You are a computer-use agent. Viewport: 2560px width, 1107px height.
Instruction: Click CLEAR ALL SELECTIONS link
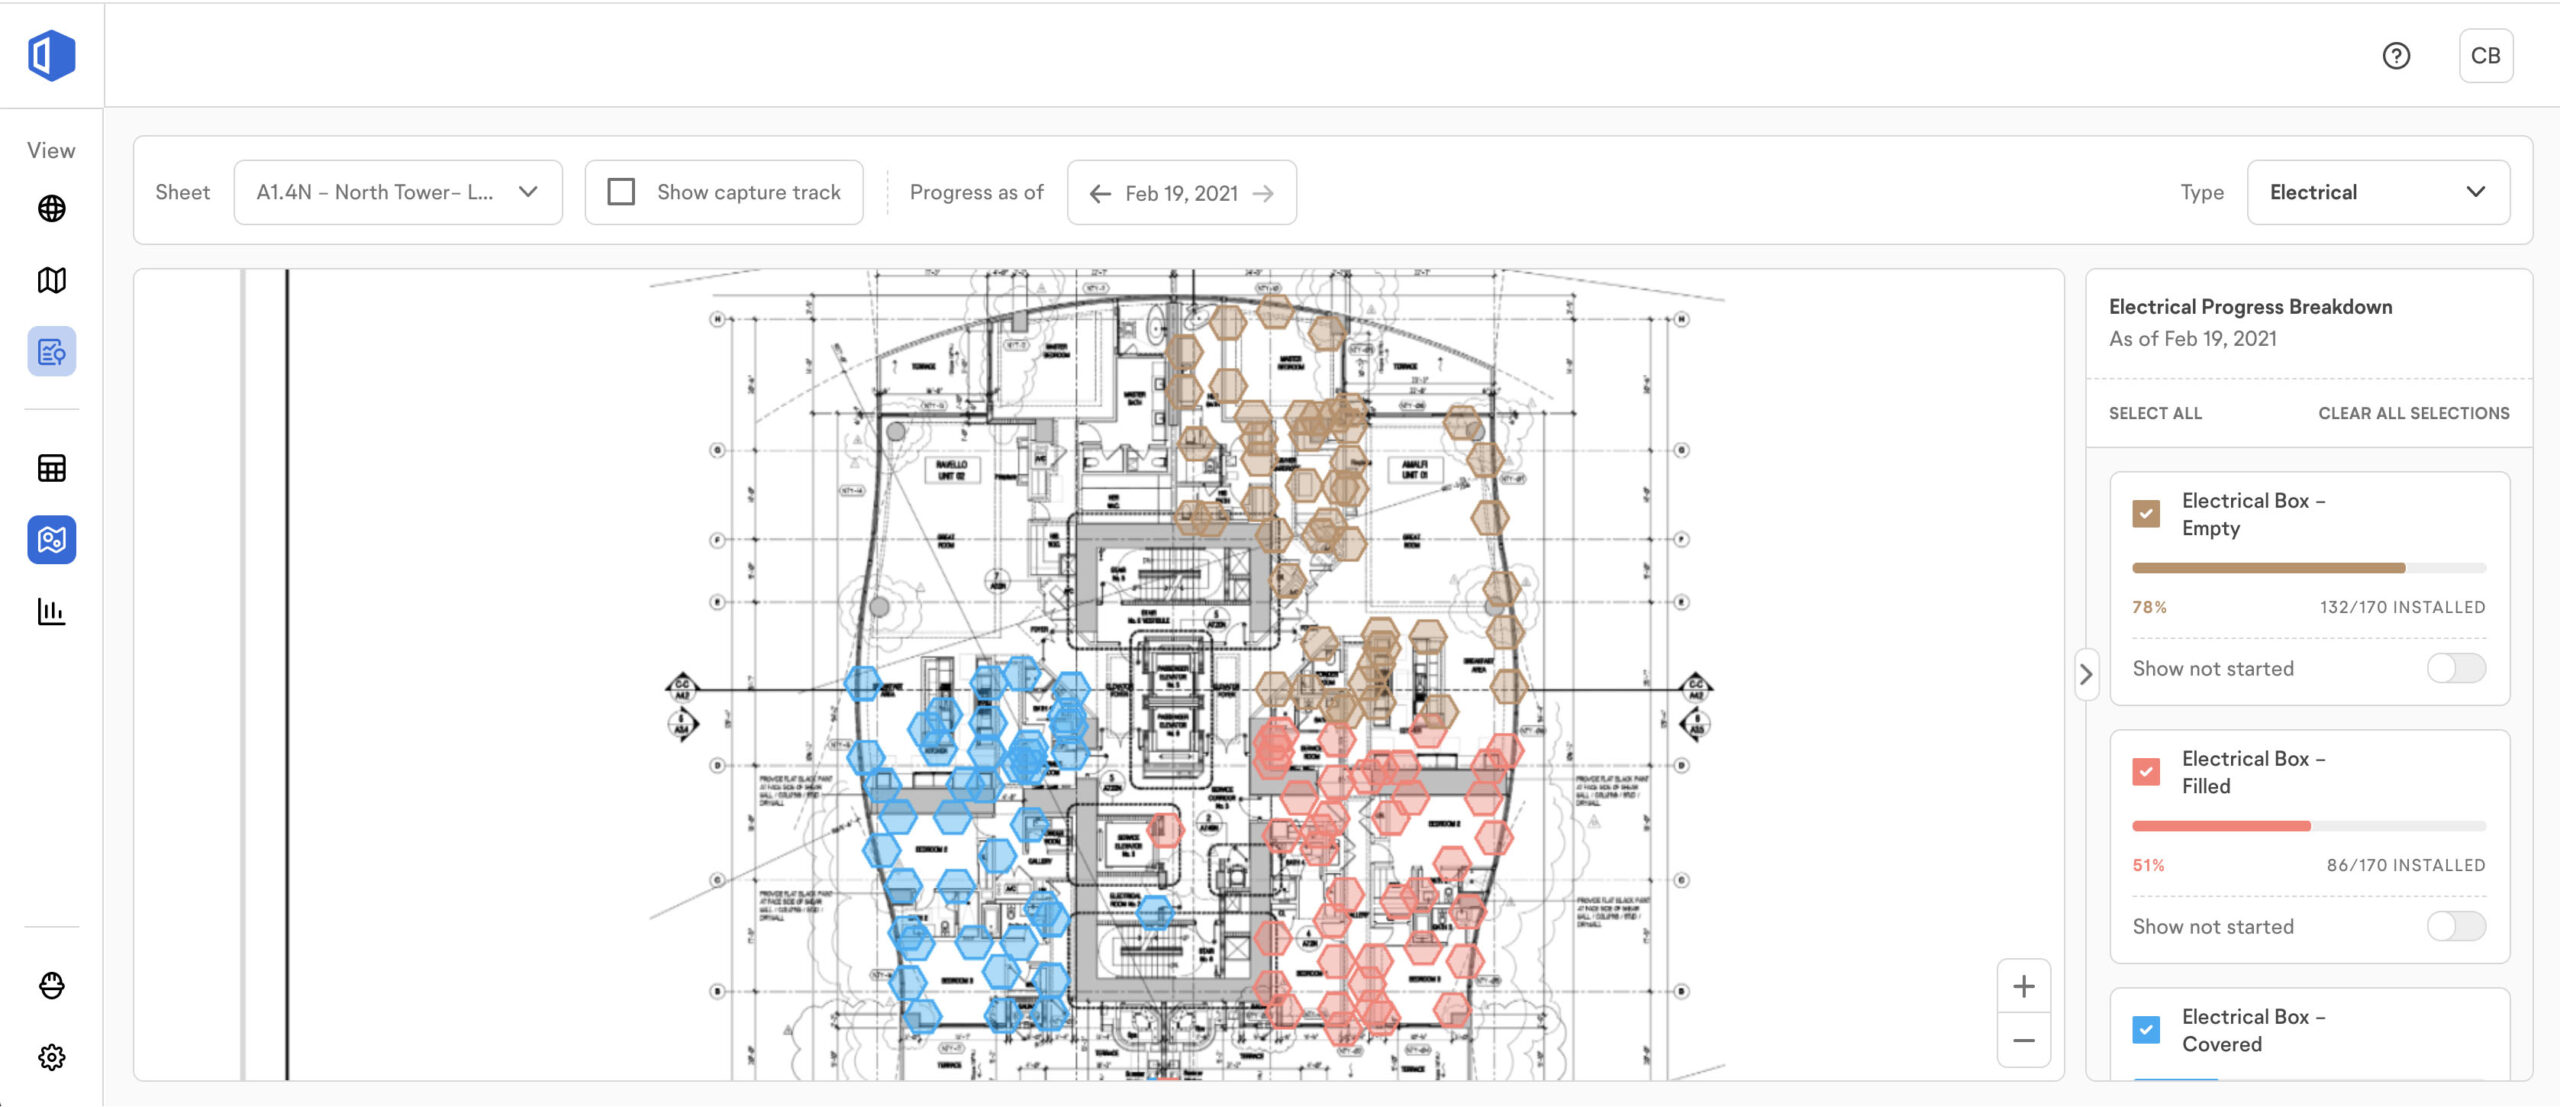point(2413,413)
